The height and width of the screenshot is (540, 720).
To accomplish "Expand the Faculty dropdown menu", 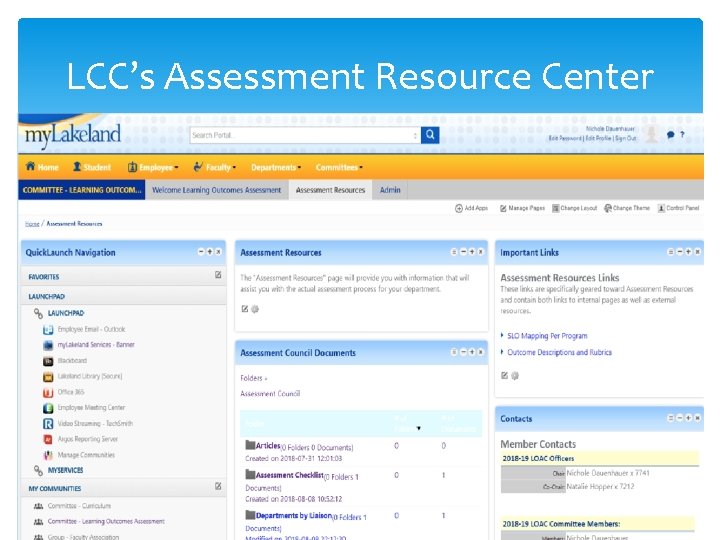I will click(x=214, y=167).
